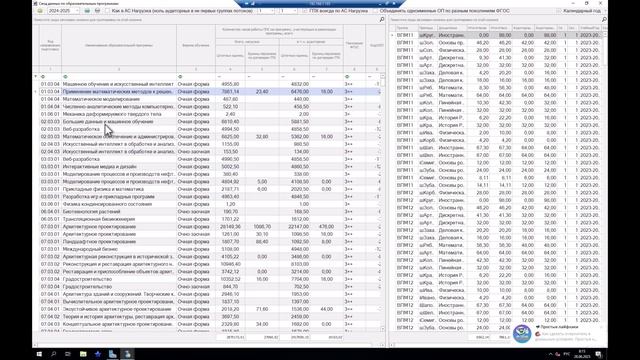Select row Механика деформируемого твердого тела

coord(210,114)
